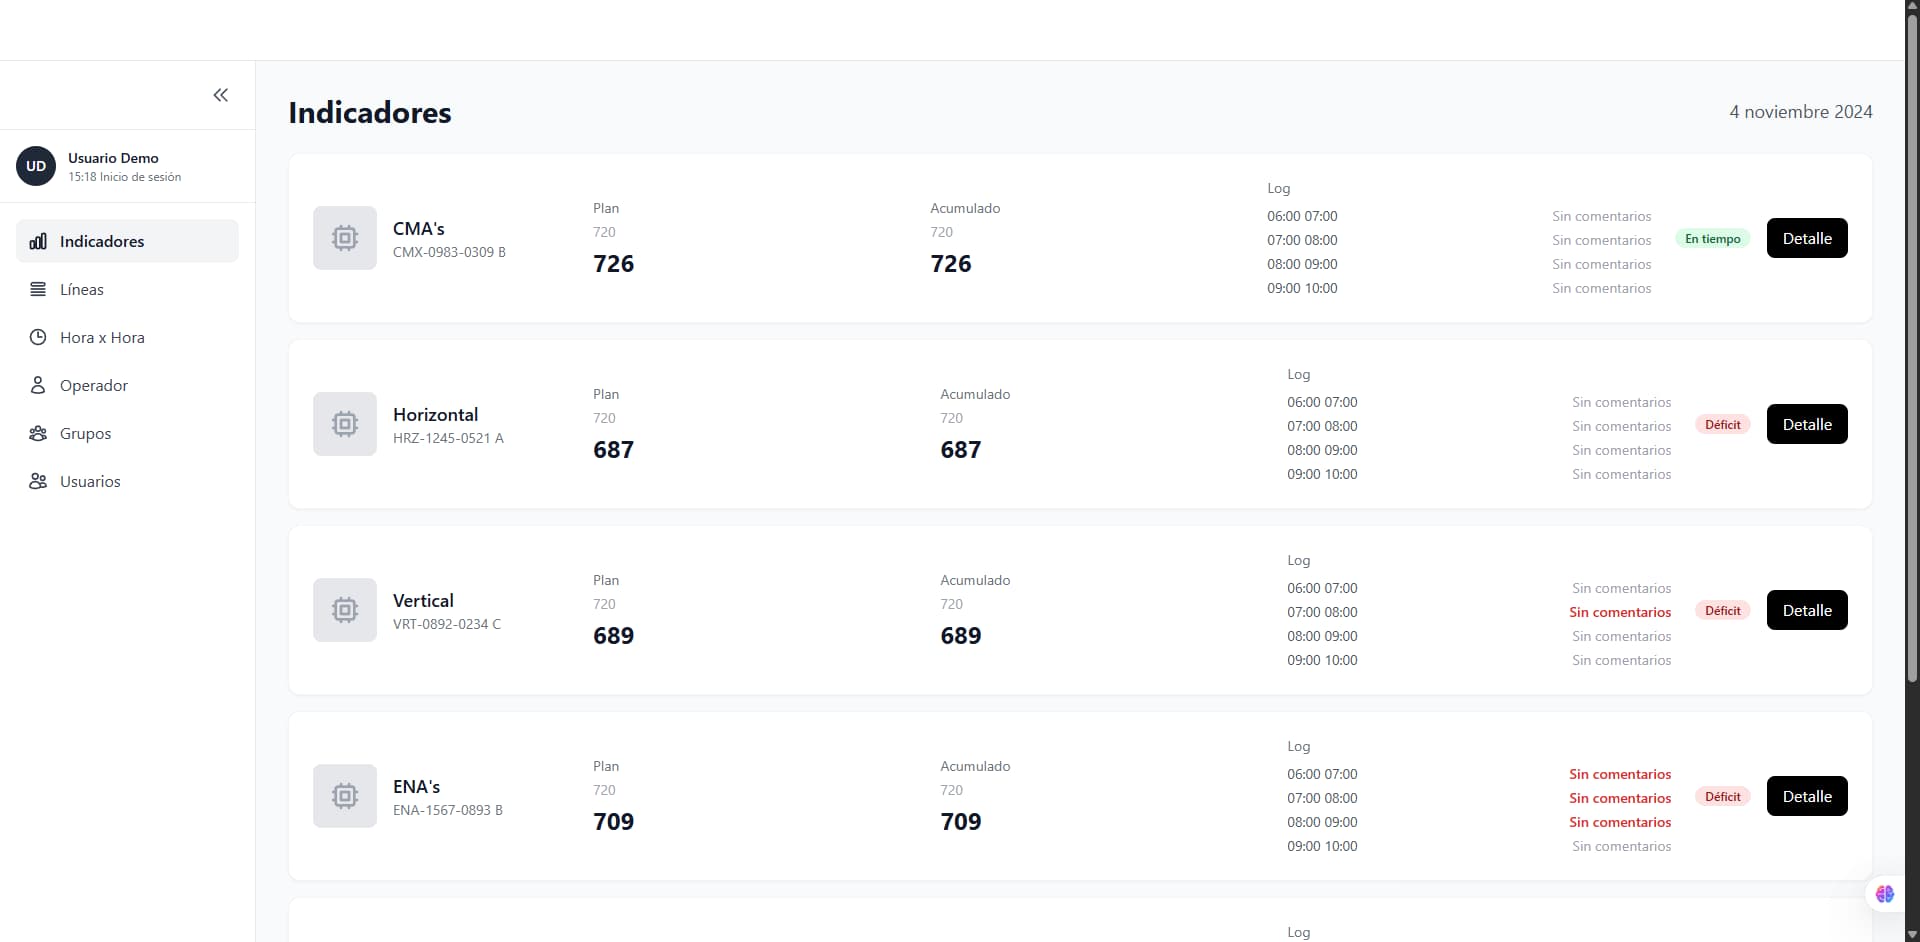Viewport: 1920px width, 942px height.
Task: Click the Hora x Hora clock icon
Action: click(38, 337)
